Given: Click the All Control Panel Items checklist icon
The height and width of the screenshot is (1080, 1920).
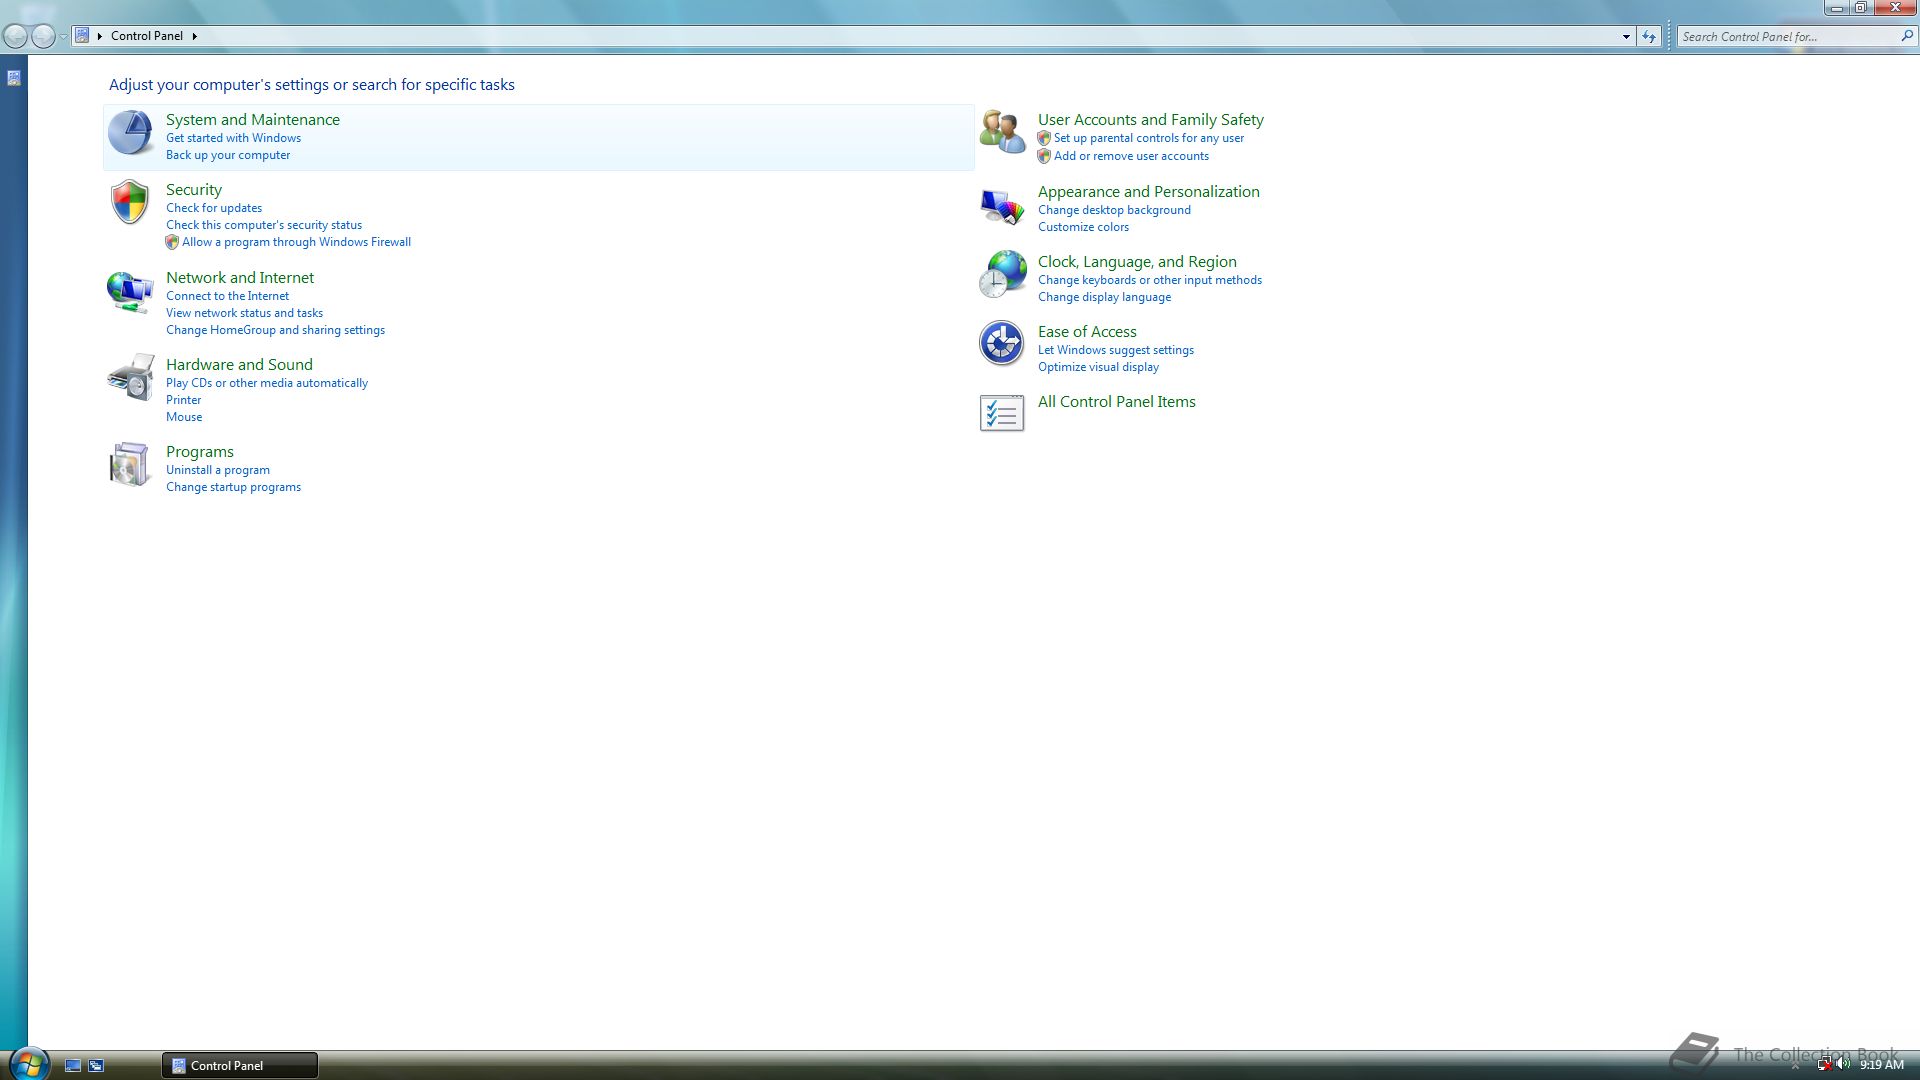Looking at the screenshot, I should point(1002,414).
